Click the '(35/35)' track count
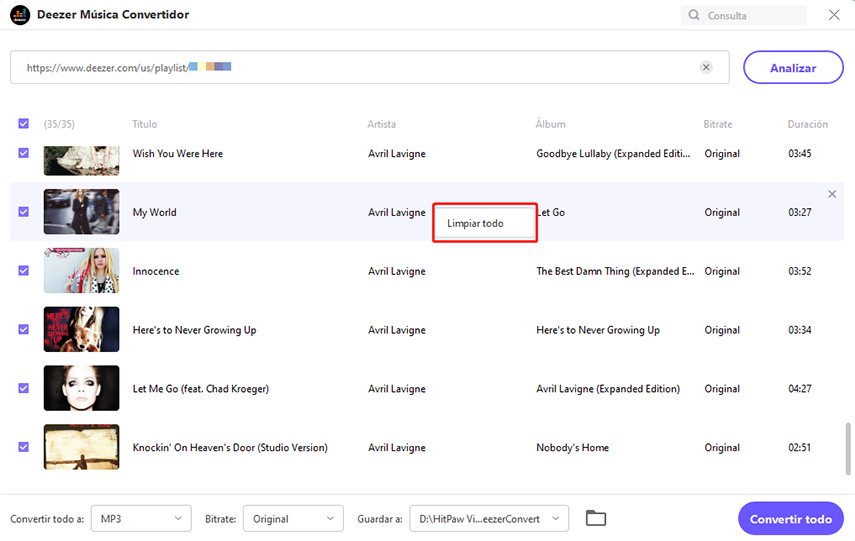Viewport: 855px width, 541px height. coord(59,124)
